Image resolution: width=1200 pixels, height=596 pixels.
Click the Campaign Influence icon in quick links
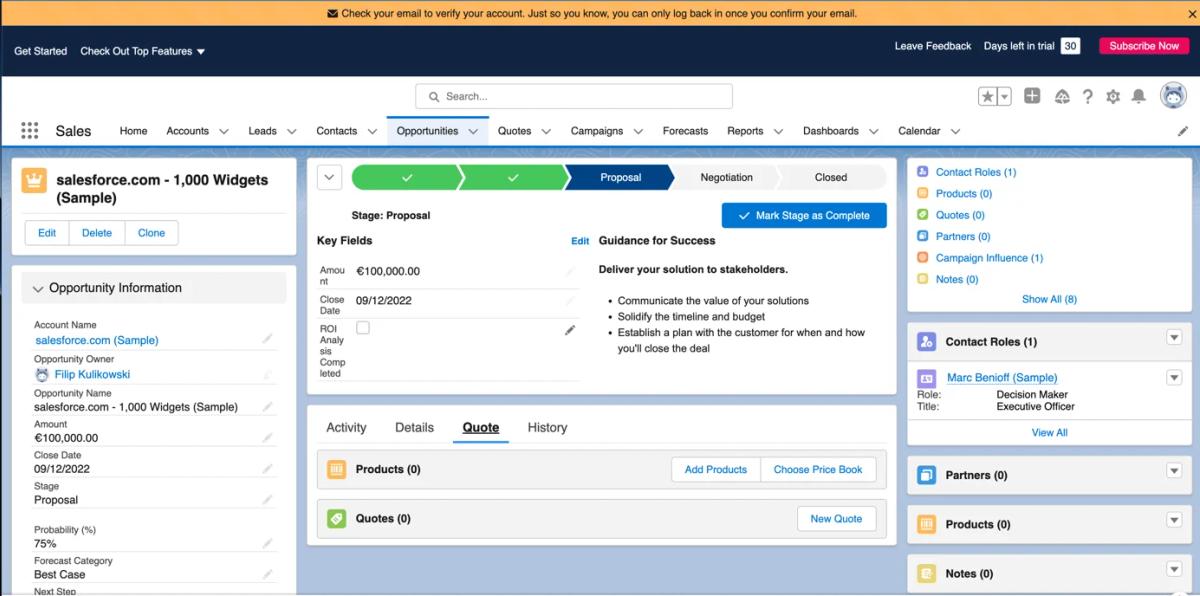923,258
